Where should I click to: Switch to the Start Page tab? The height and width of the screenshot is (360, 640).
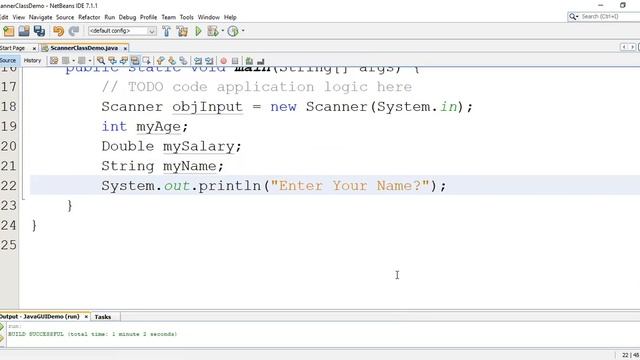coord(12,48)
